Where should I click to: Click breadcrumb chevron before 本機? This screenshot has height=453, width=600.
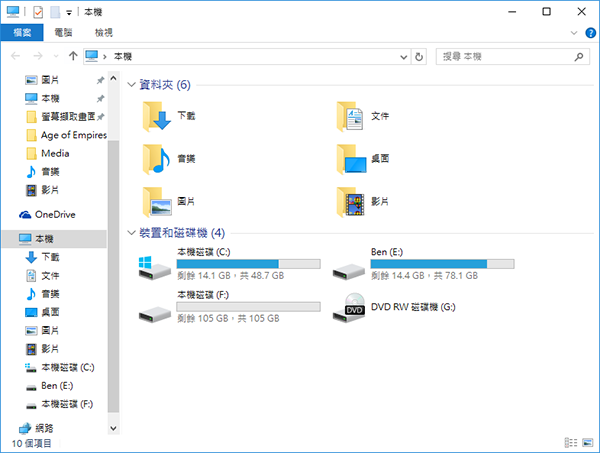[x=104, y=57]
